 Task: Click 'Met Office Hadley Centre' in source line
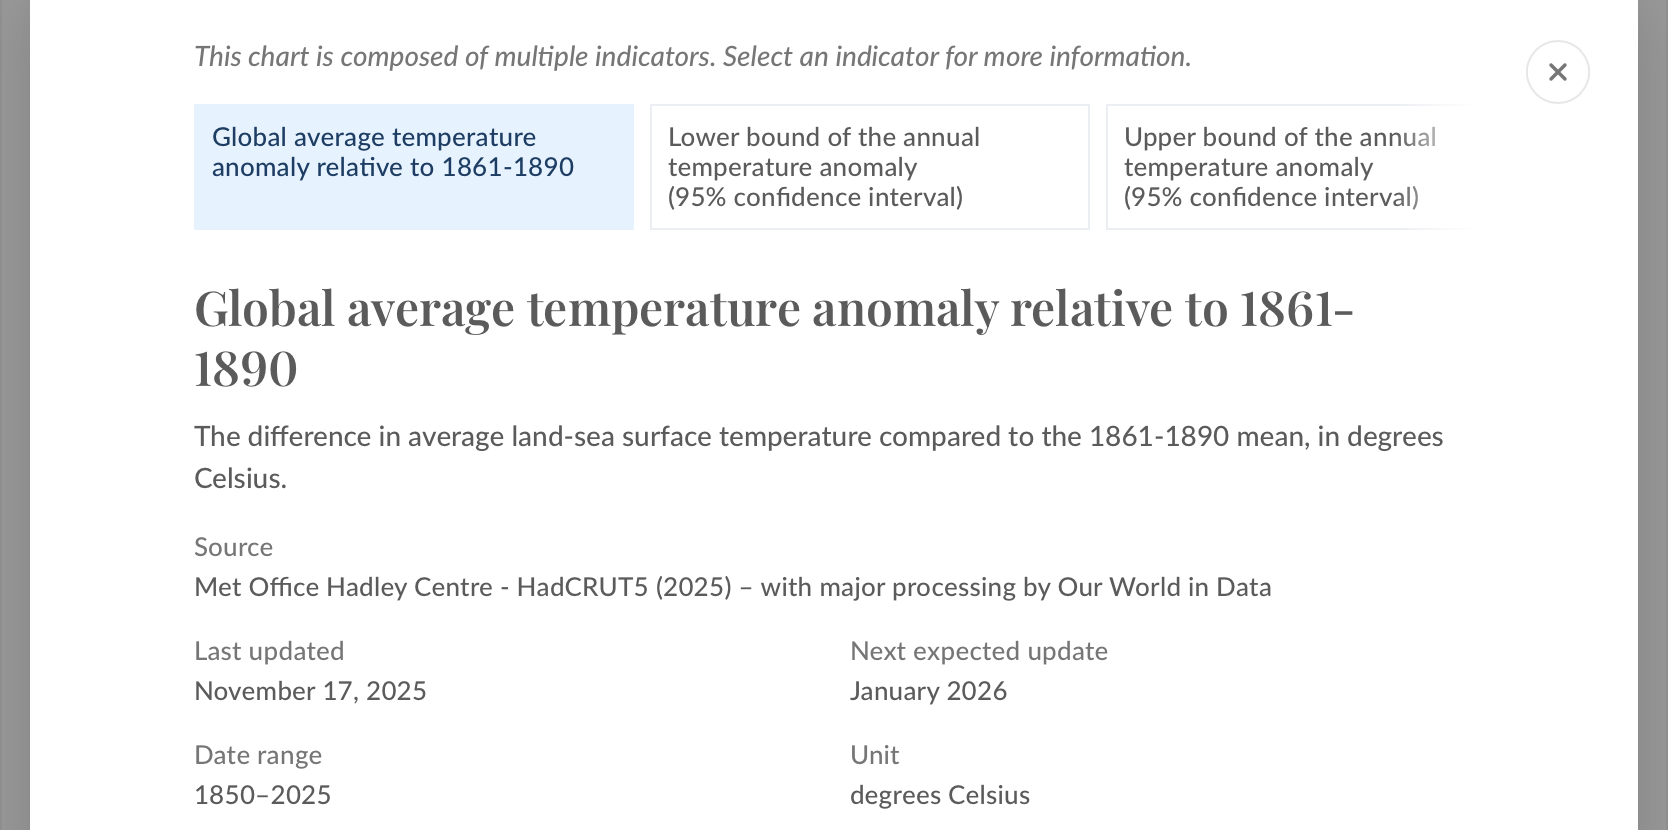pos(343,587)
